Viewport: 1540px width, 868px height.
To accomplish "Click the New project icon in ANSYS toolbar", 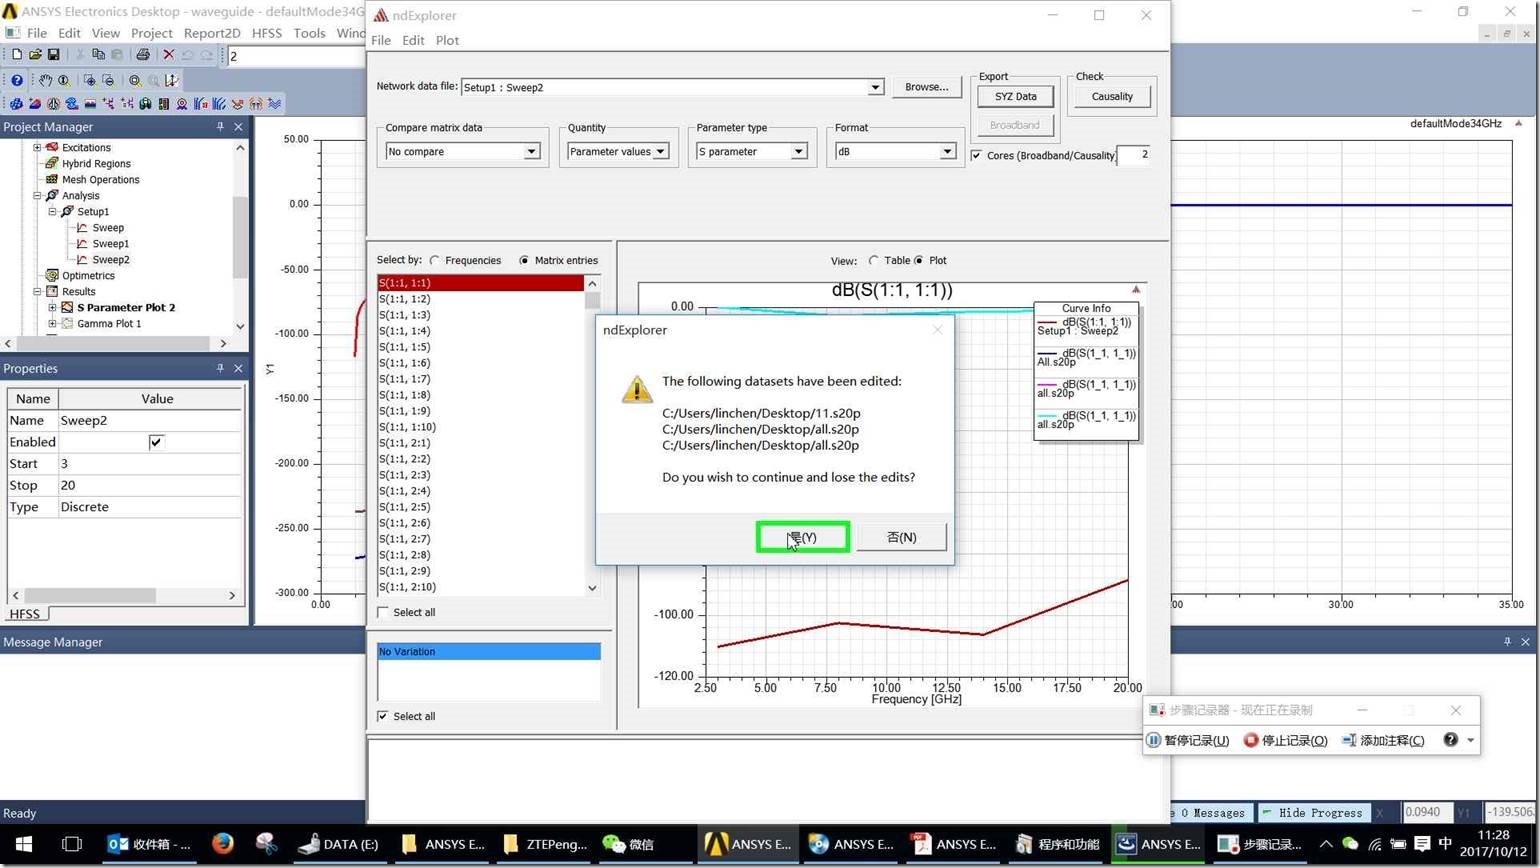I will click(16, 55).
